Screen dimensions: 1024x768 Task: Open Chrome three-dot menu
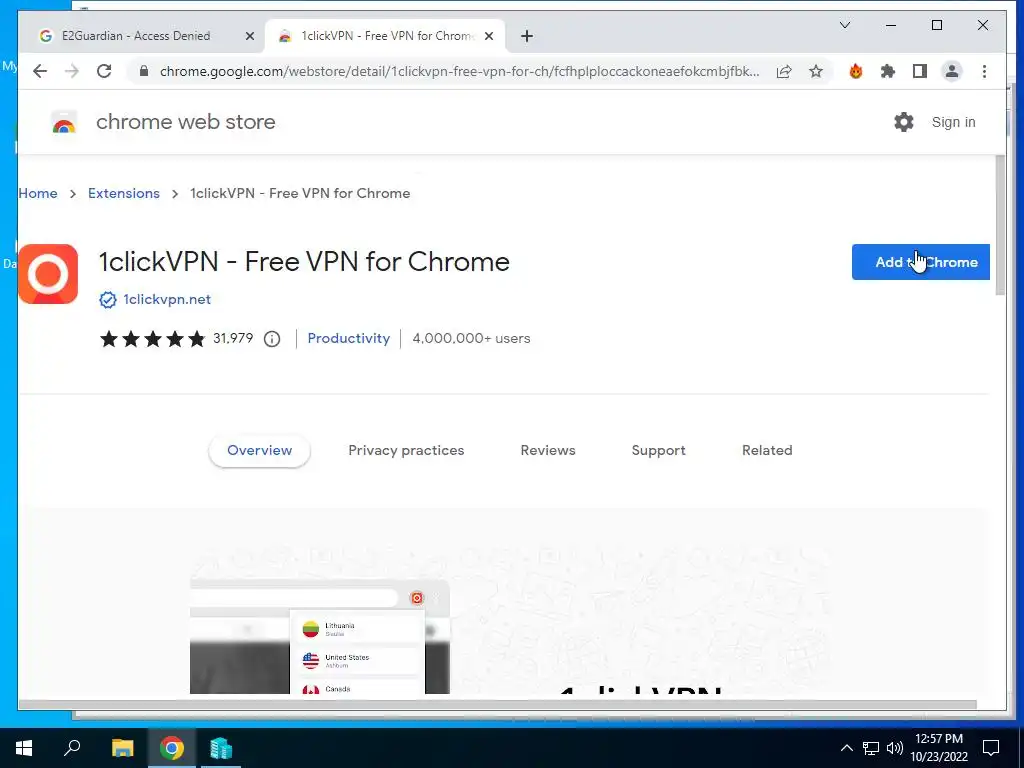point(984,71)
